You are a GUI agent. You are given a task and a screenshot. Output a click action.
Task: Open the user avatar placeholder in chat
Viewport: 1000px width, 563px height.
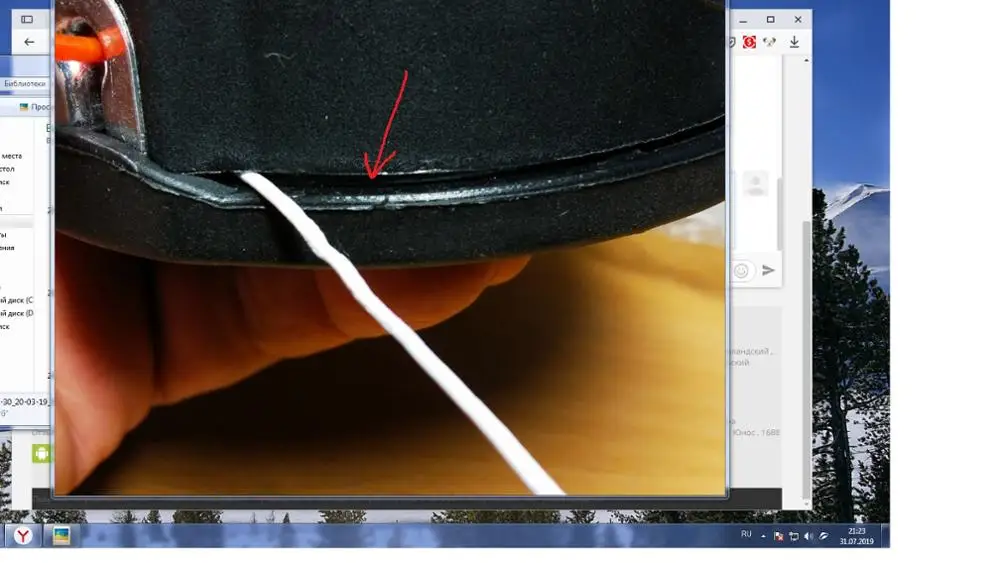point(756,184)
